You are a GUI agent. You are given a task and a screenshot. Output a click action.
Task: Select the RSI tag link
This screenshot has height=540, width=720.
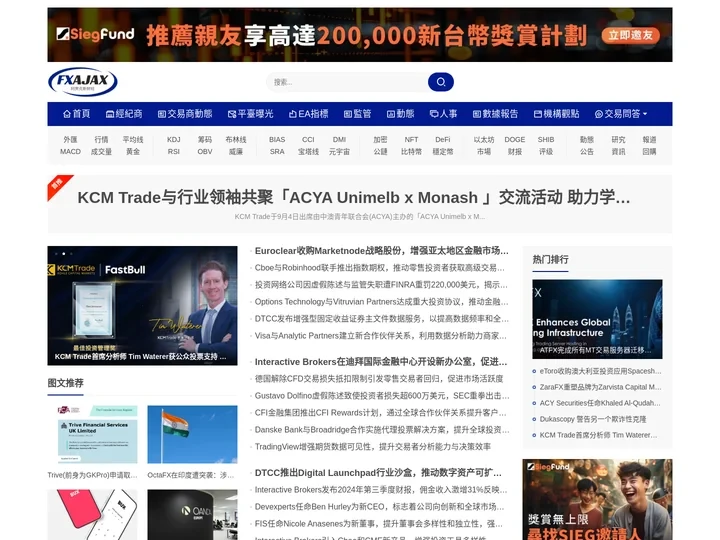174,152
